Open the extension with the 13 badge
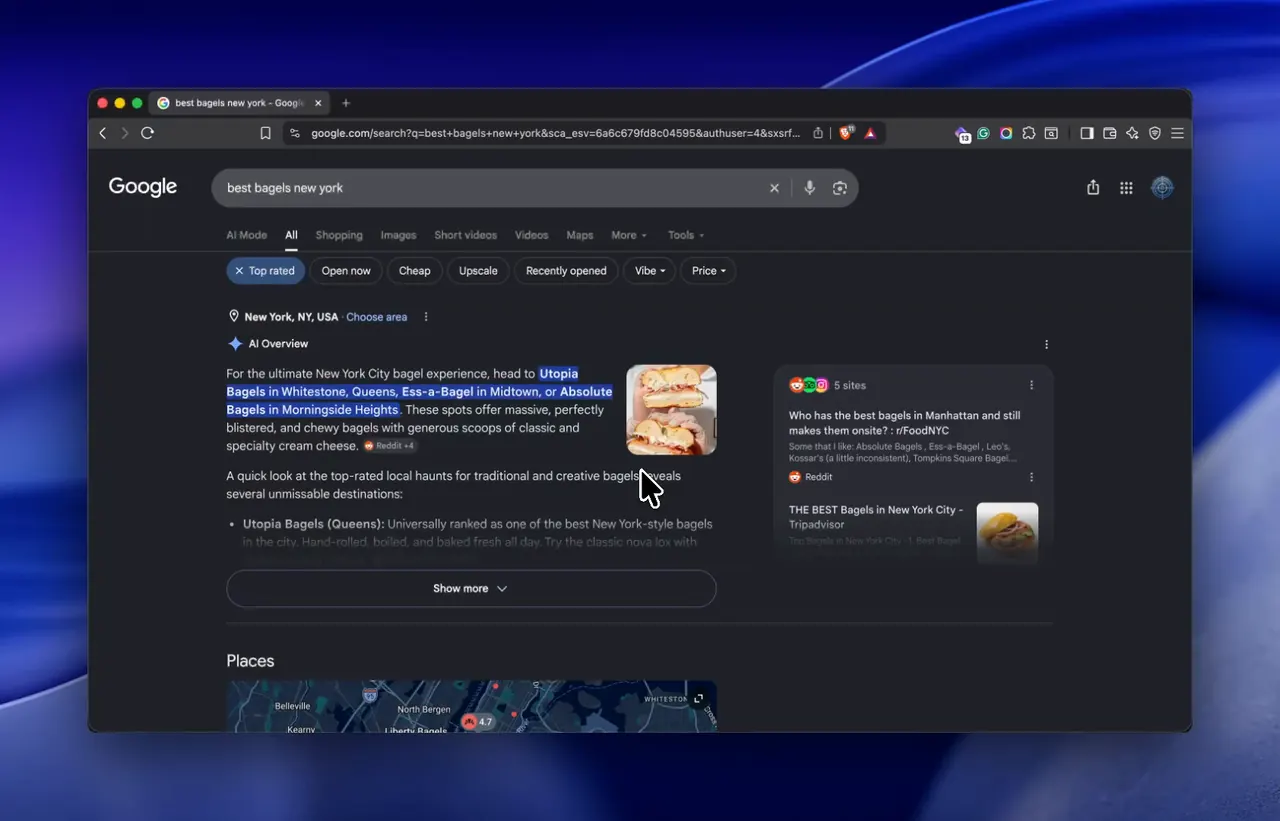 [962, 134]
